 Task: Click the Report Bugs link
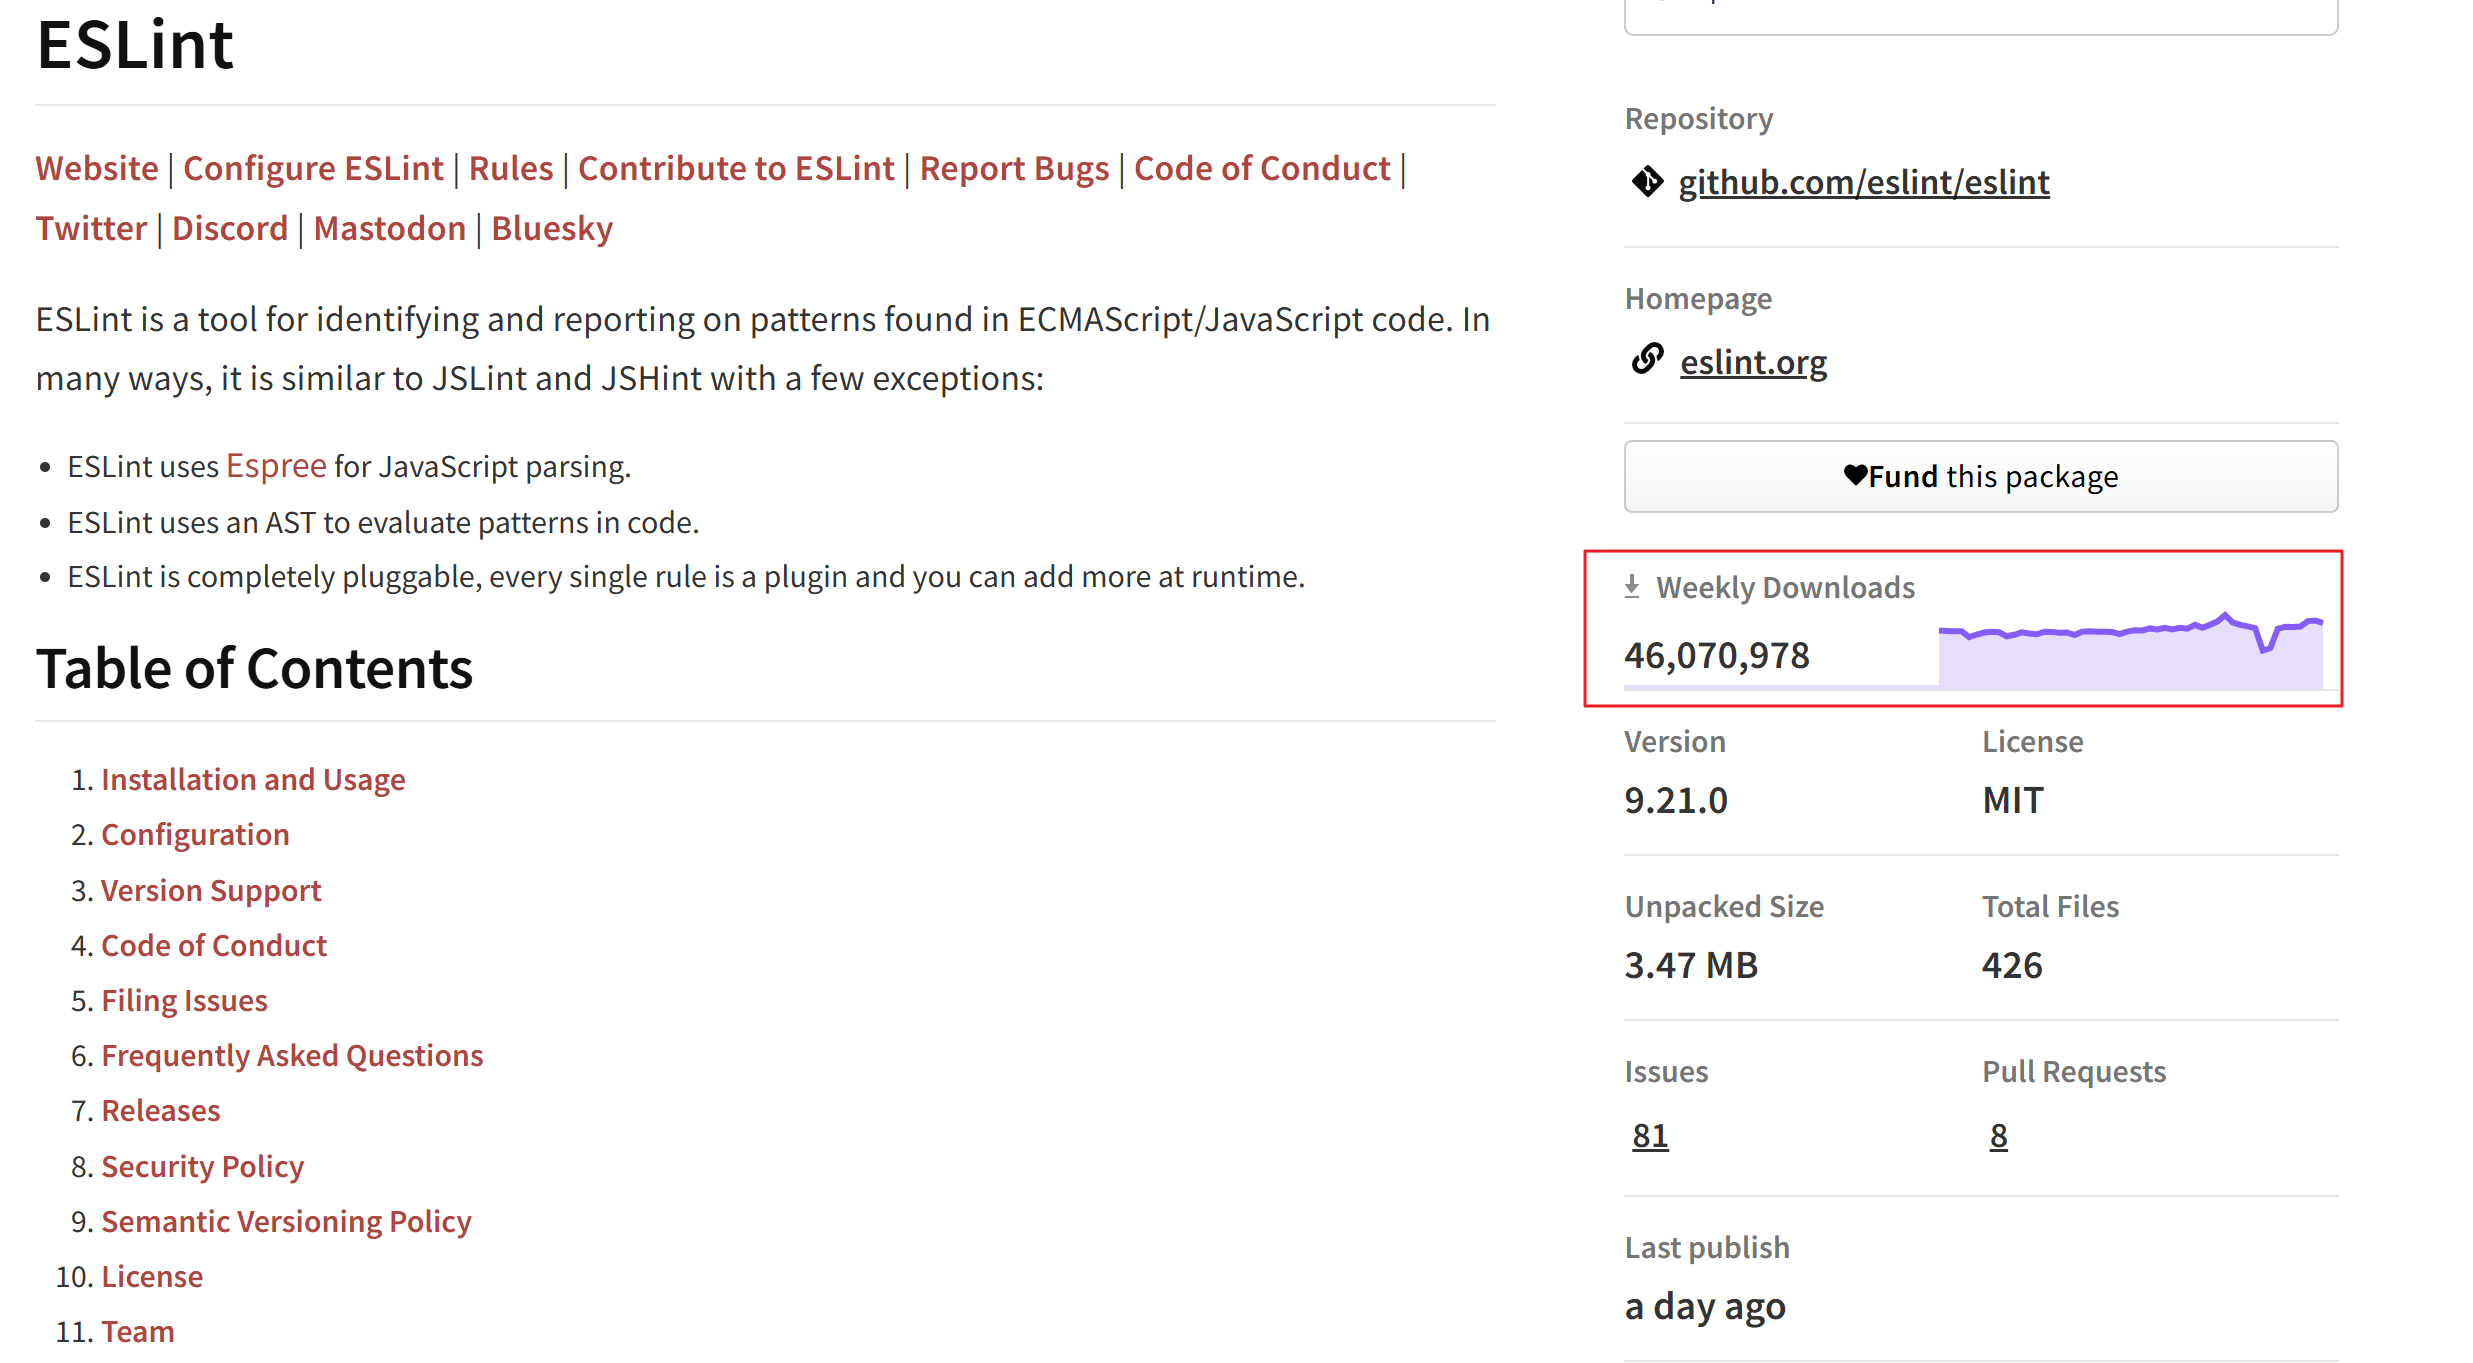click(x=1014, y=168)
